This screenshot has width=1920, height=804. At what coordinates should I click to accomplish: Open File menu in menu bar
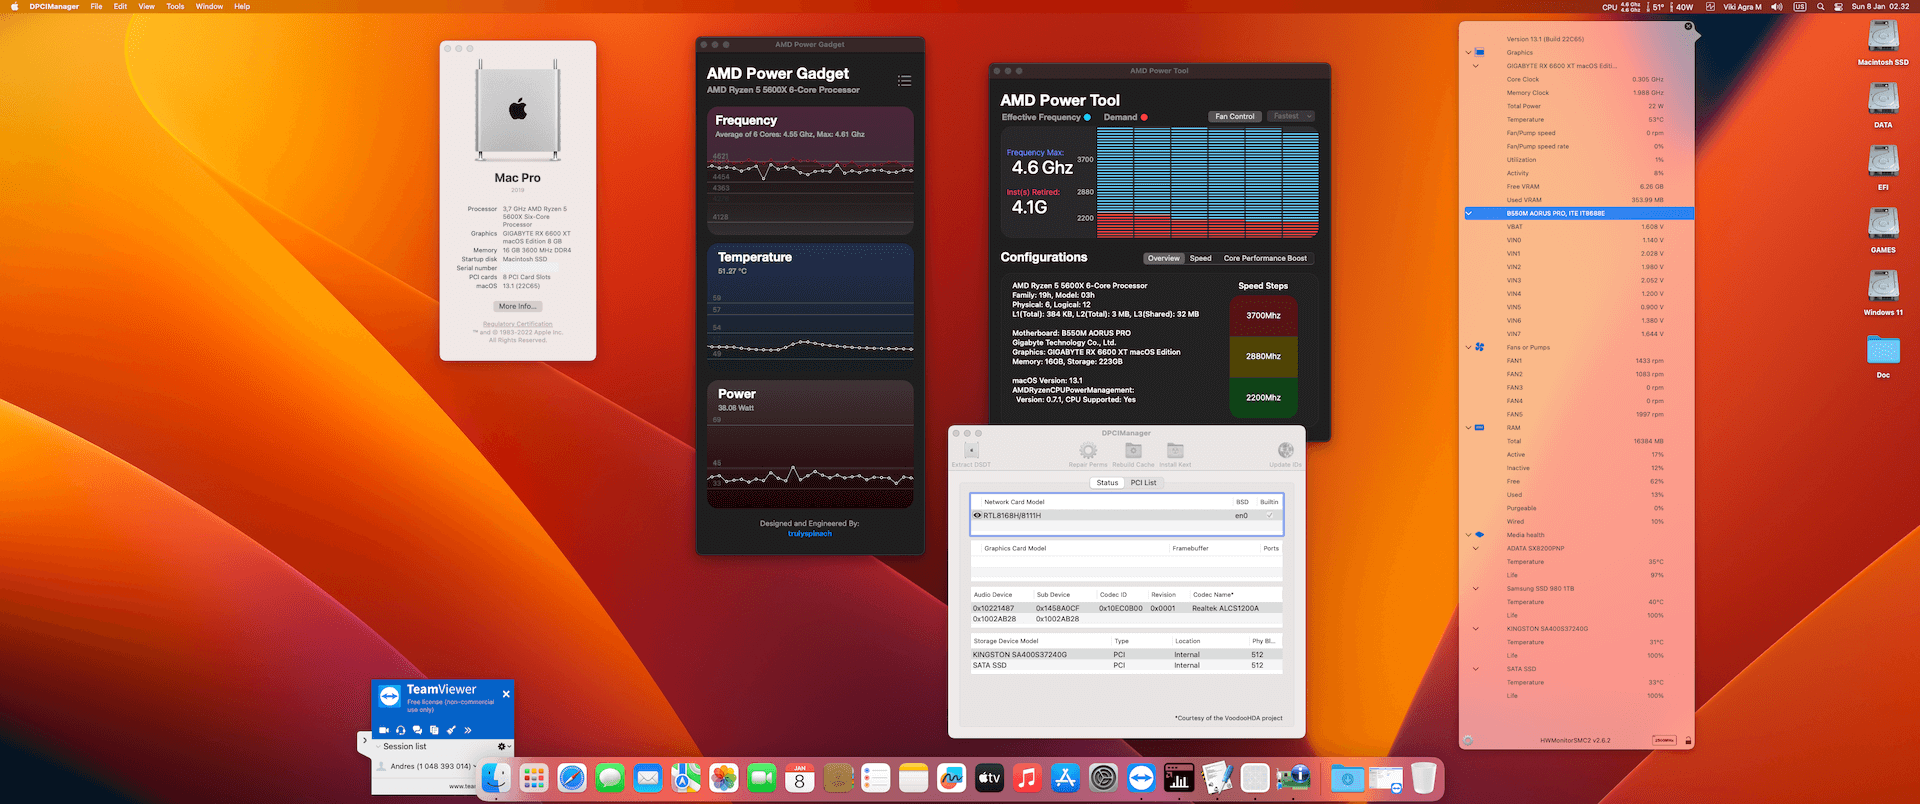pos(96,6)
